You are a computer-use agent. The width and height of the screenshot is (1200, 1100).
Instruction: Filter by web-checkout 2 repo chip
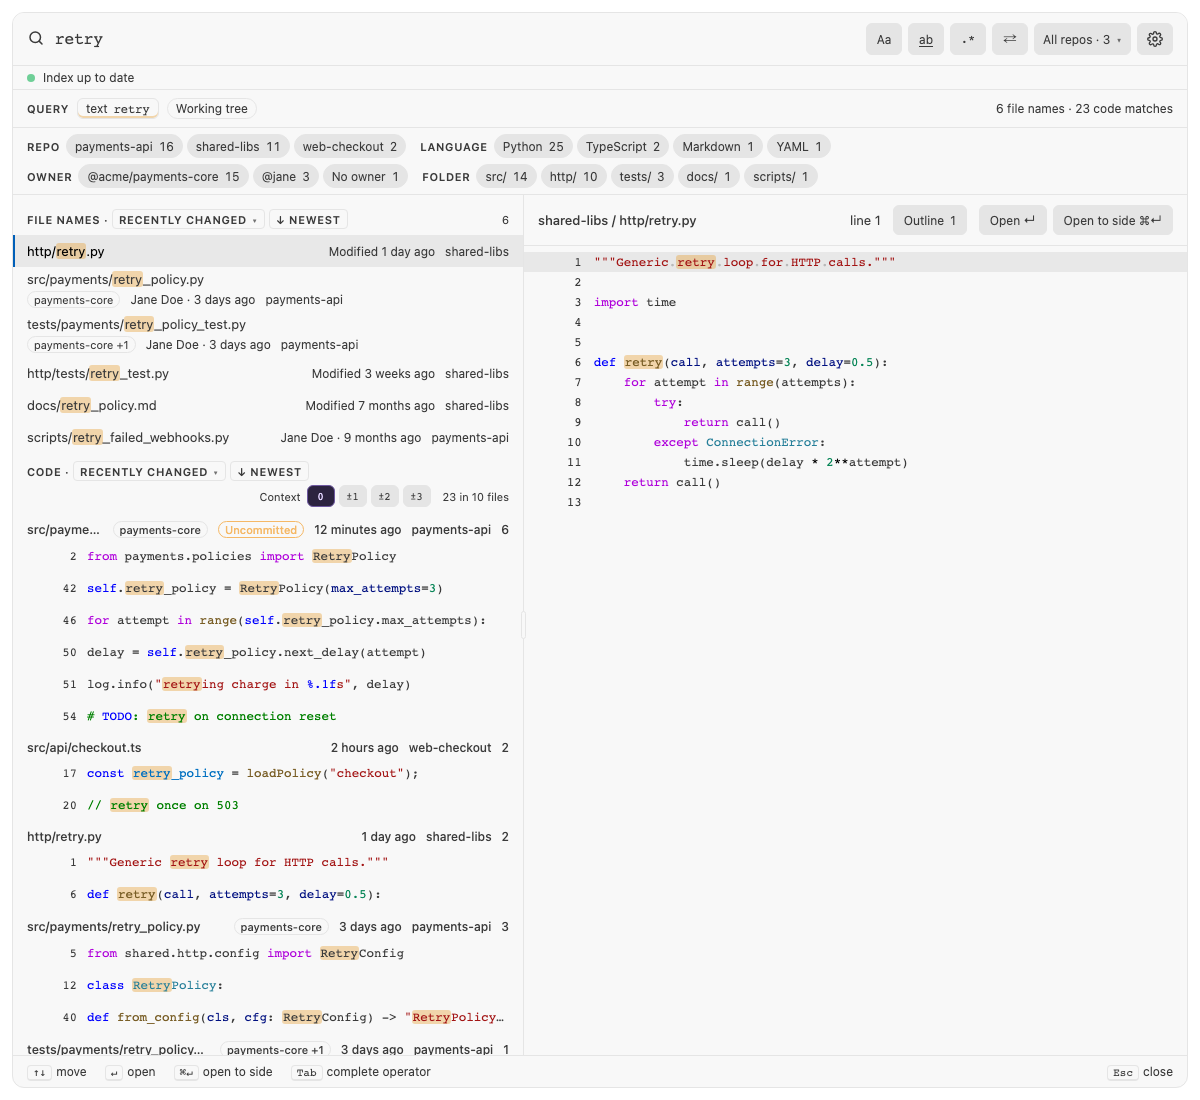click(x=350, y=147)
